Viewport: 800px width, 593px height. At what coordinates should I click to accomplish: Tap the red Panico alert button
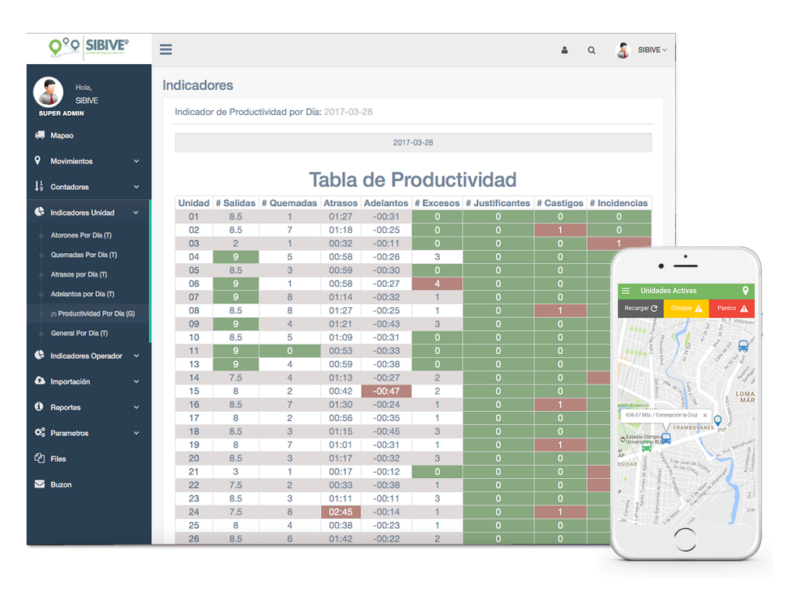pyautogui.click(x=732, y=308)
